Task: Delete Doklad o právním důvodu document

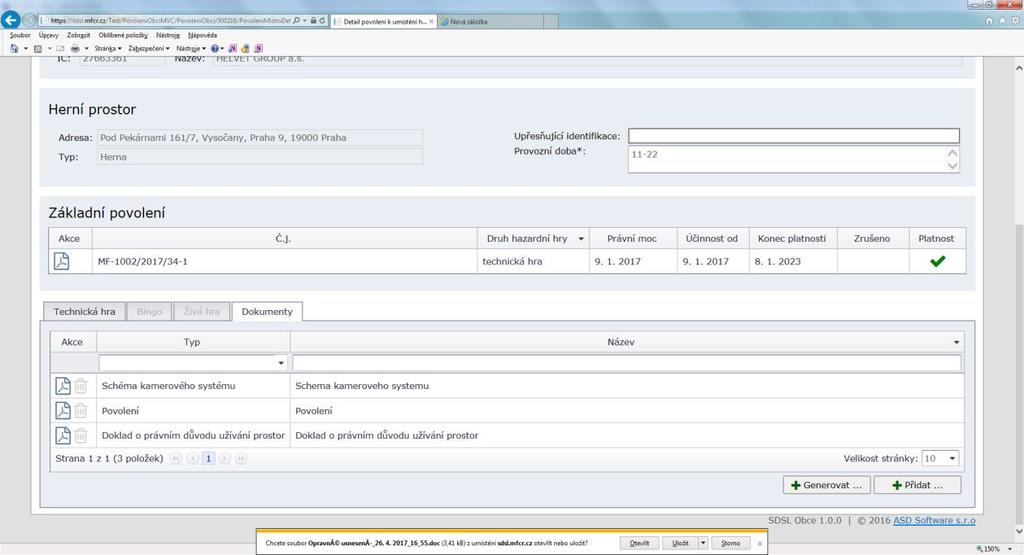Action: click(80, 435)
